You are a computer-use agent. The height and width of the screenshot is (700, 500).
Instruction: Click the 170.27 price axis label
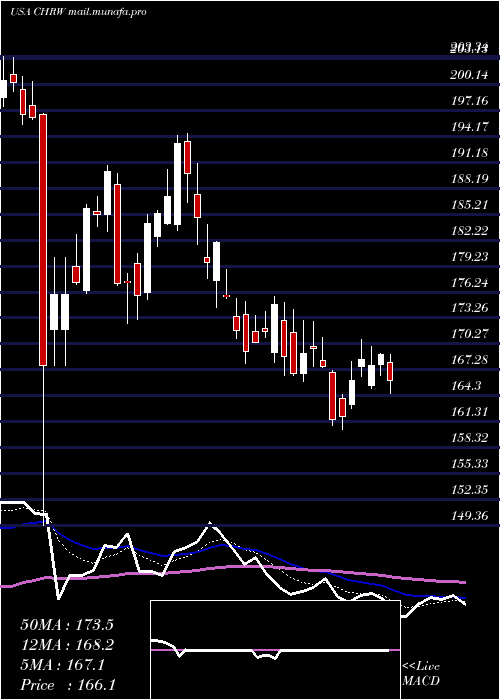(469, 334)
